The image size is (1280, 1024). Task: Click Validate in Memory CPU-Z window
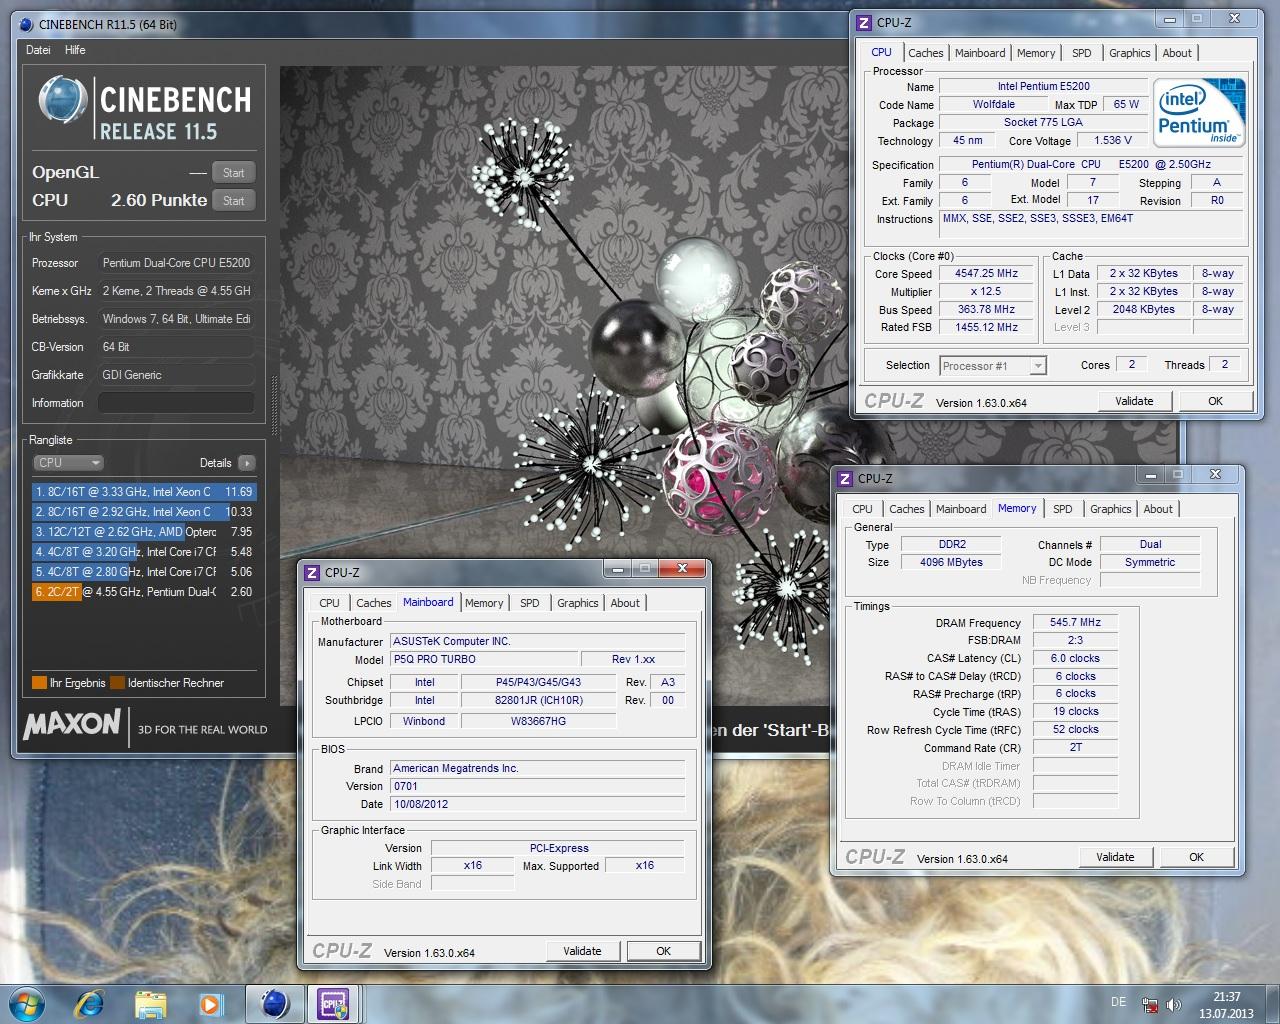pyautogui.click(x=1115, y=857)
